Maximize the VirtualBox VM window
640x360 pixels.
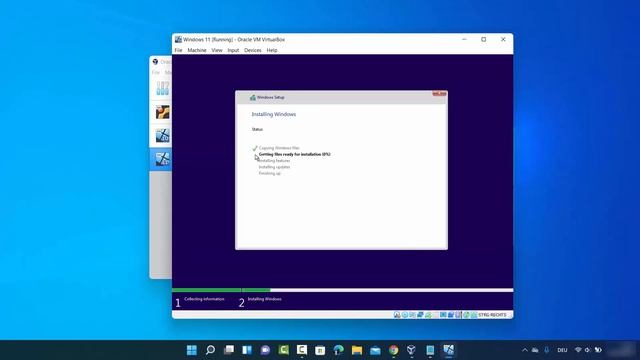pos(484,40)
